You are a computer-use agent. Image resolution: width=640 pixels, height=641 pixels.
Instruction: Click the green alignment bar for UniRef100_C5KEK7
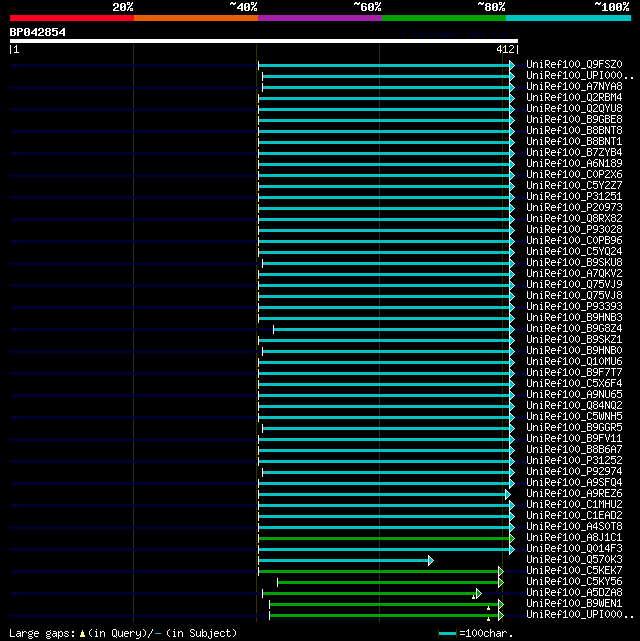coord(379,572)
